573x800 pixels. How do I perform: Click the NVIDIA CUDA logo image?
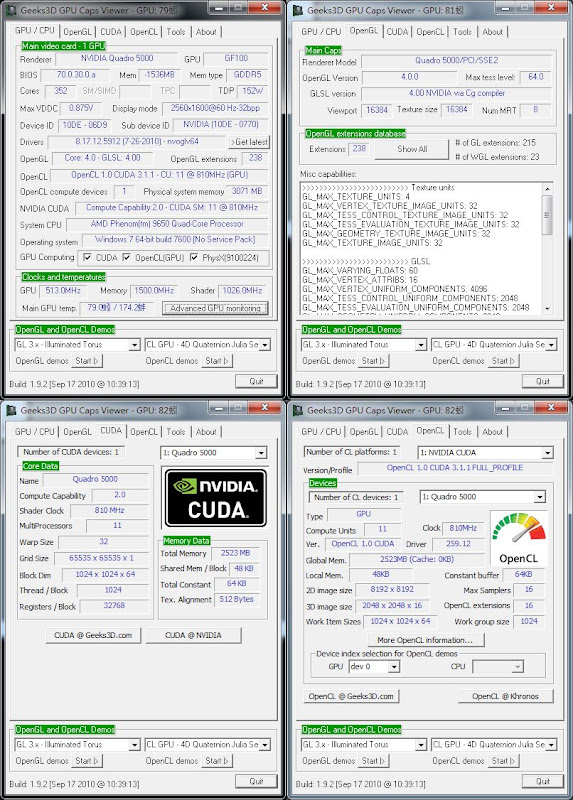point(215,498)
